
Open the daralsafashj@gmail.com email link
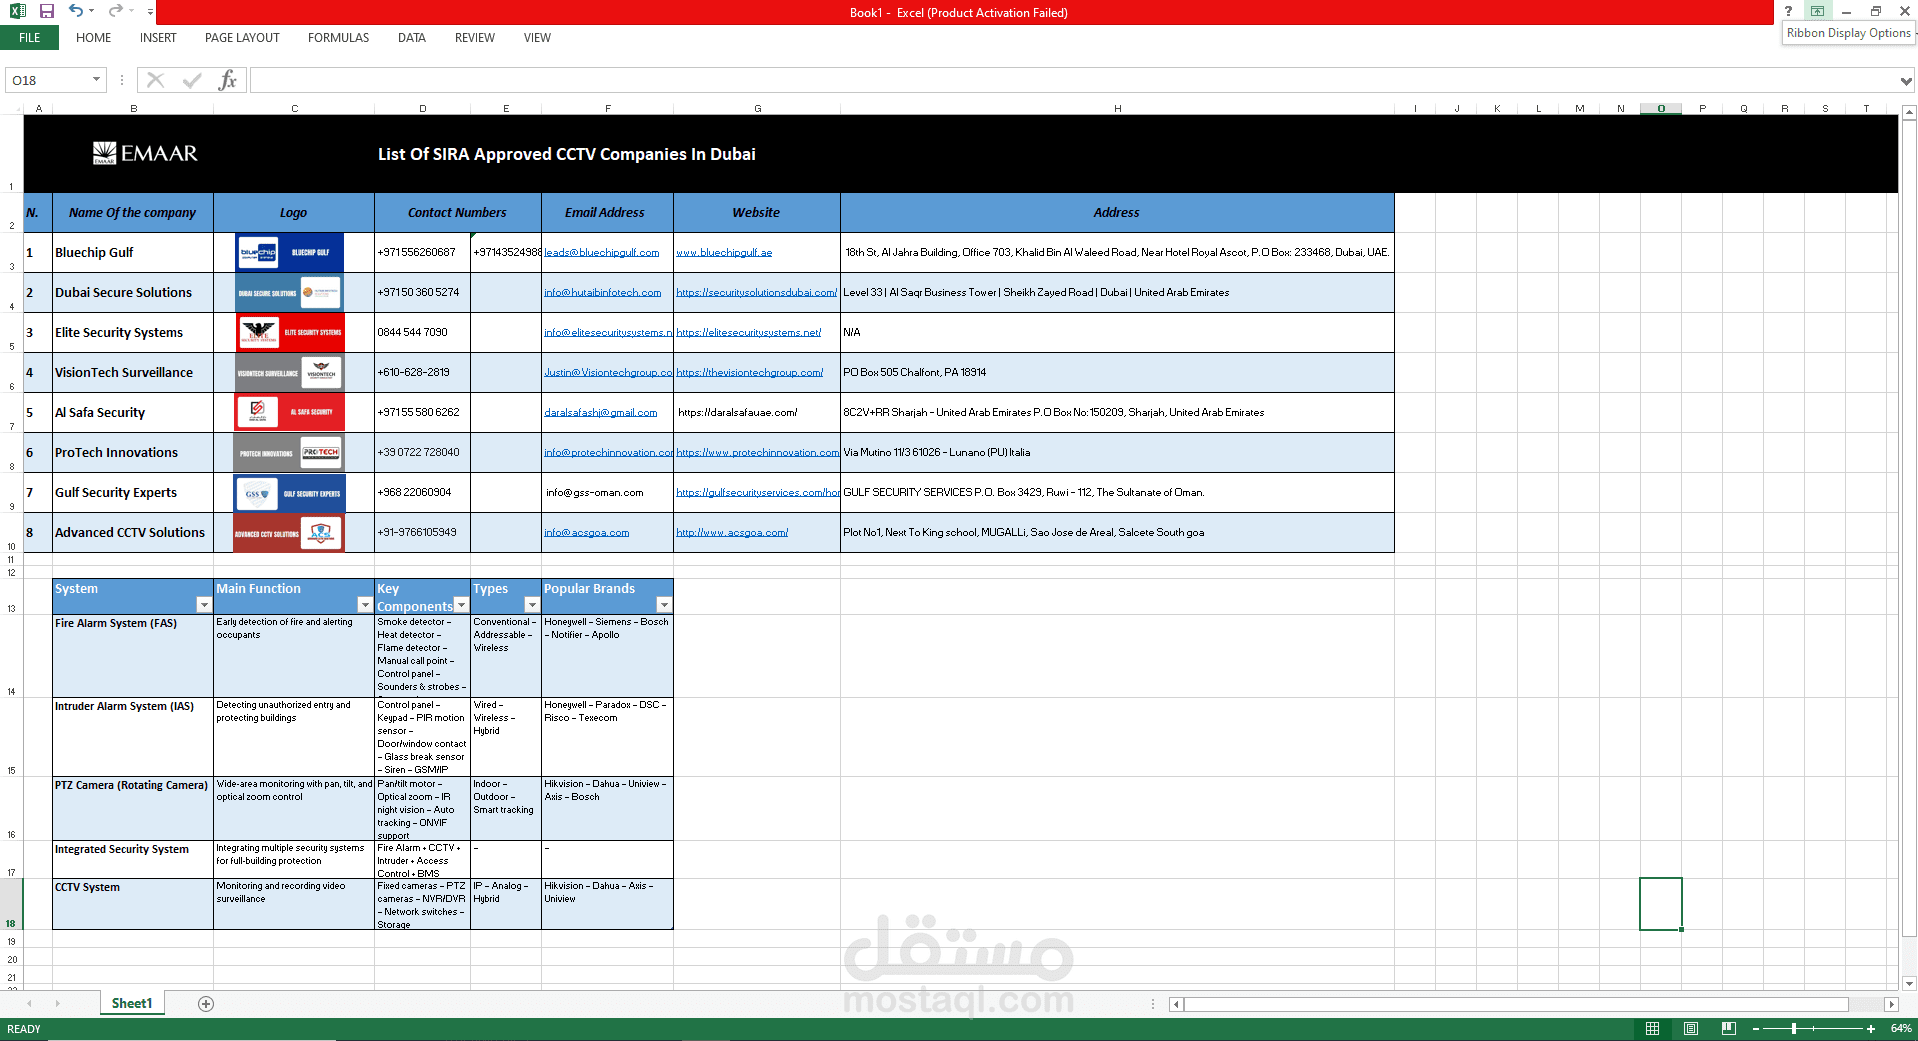(600, 413)
